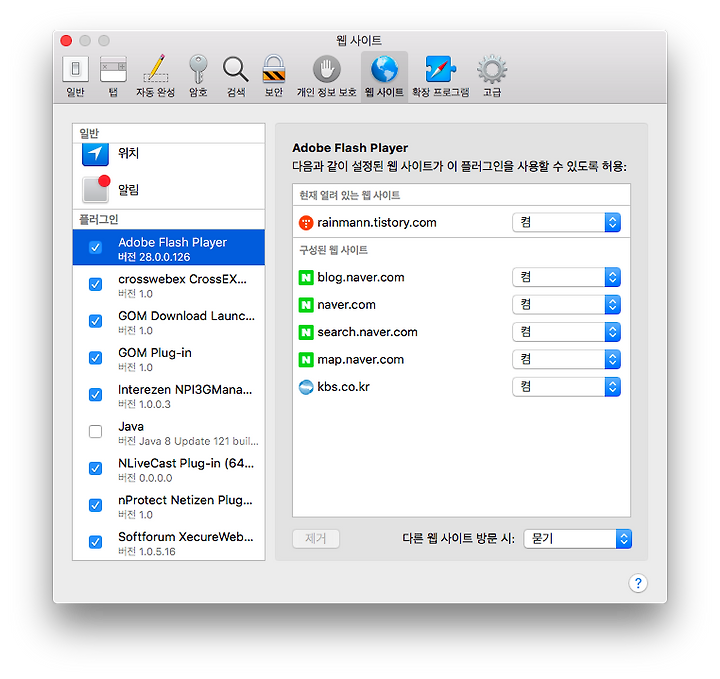Close the 웹 사이트 preferences window
Viewport: 720px width, 679px height.
tap(66, 40)
